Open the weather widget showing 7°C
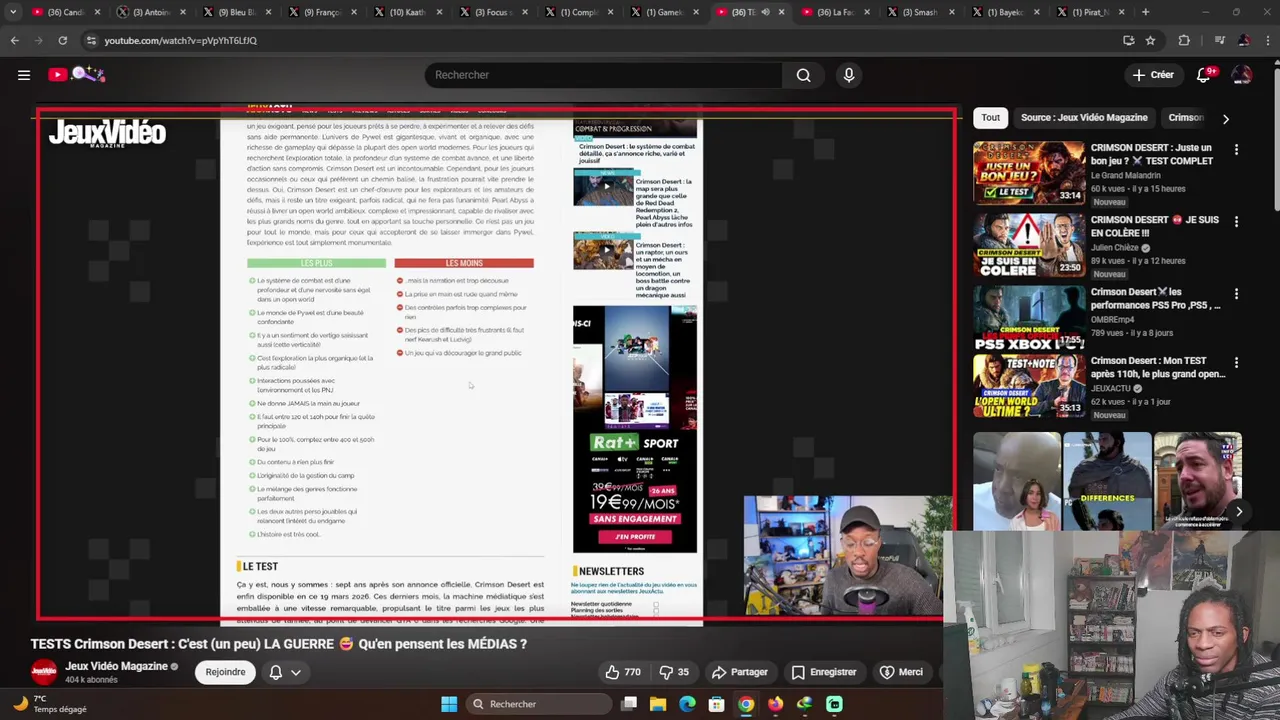 click(50, 704)
